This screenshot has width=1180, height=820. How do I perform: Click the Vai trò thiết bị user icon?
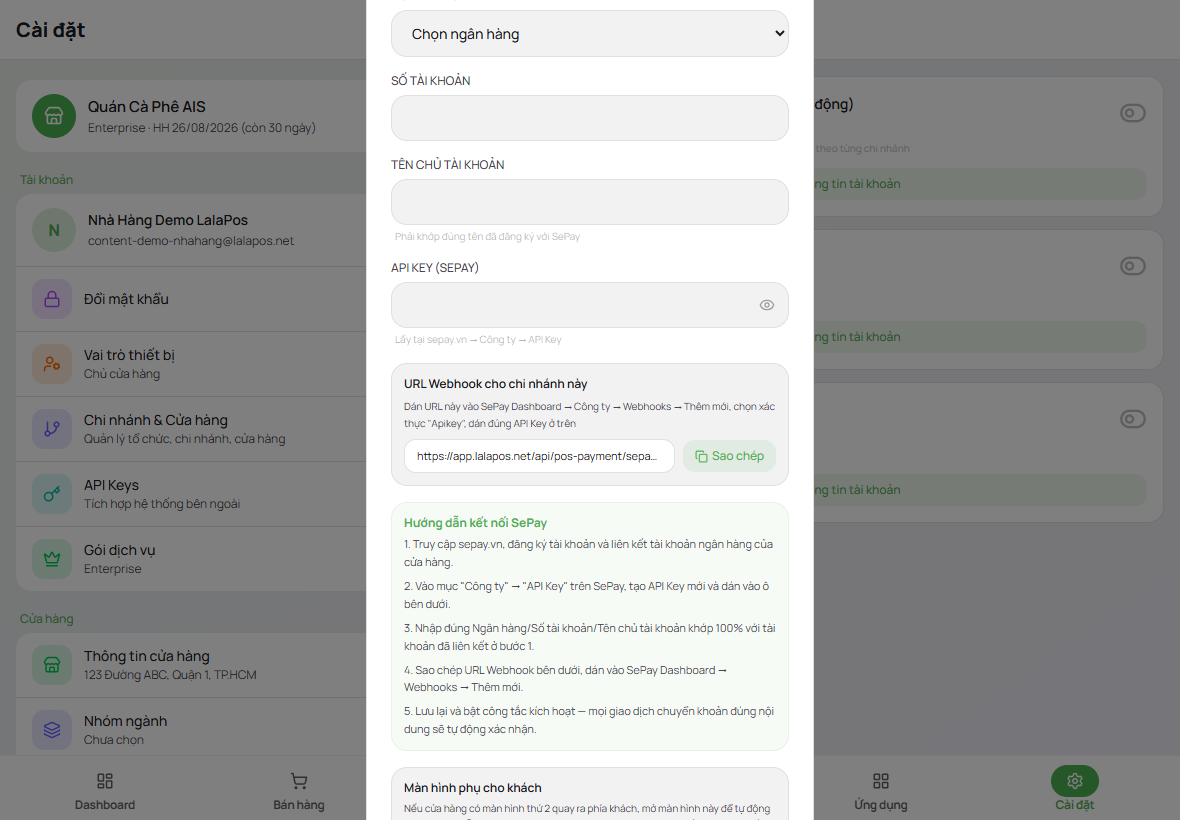pyautogui.click(x=52, y=364)
